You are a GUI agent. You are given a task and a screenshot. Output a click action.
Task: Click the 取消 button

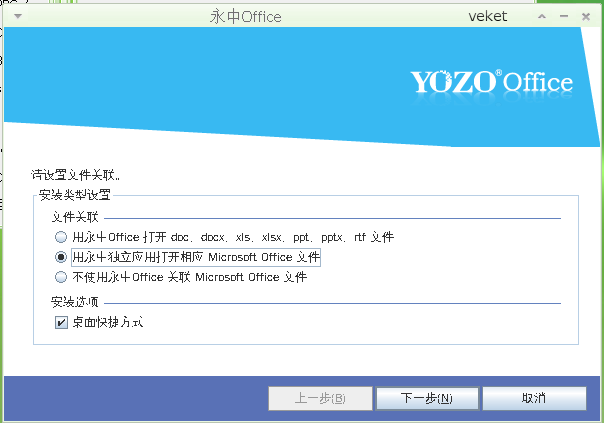[534, 398]
